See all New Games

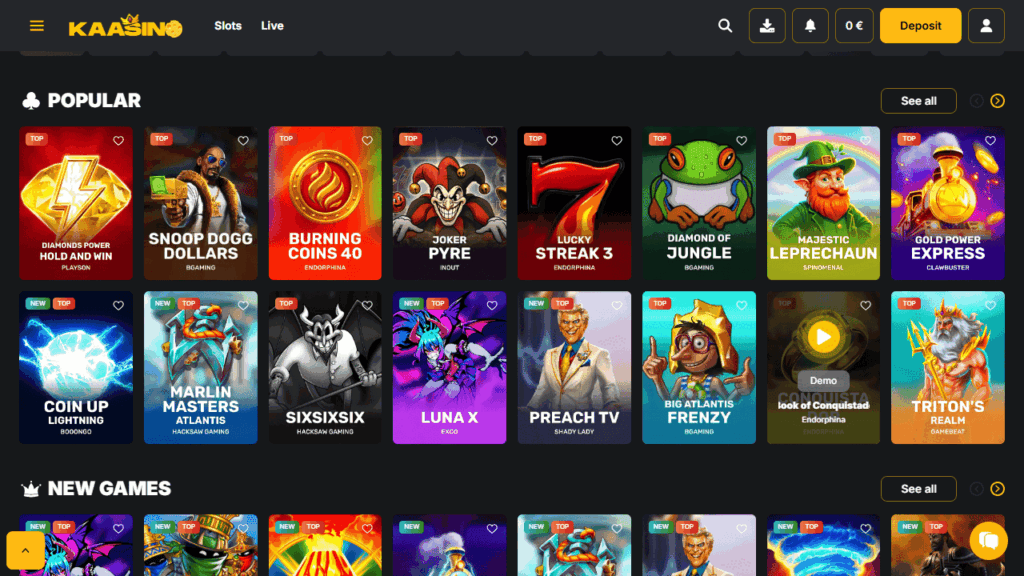tap(918, 488)
